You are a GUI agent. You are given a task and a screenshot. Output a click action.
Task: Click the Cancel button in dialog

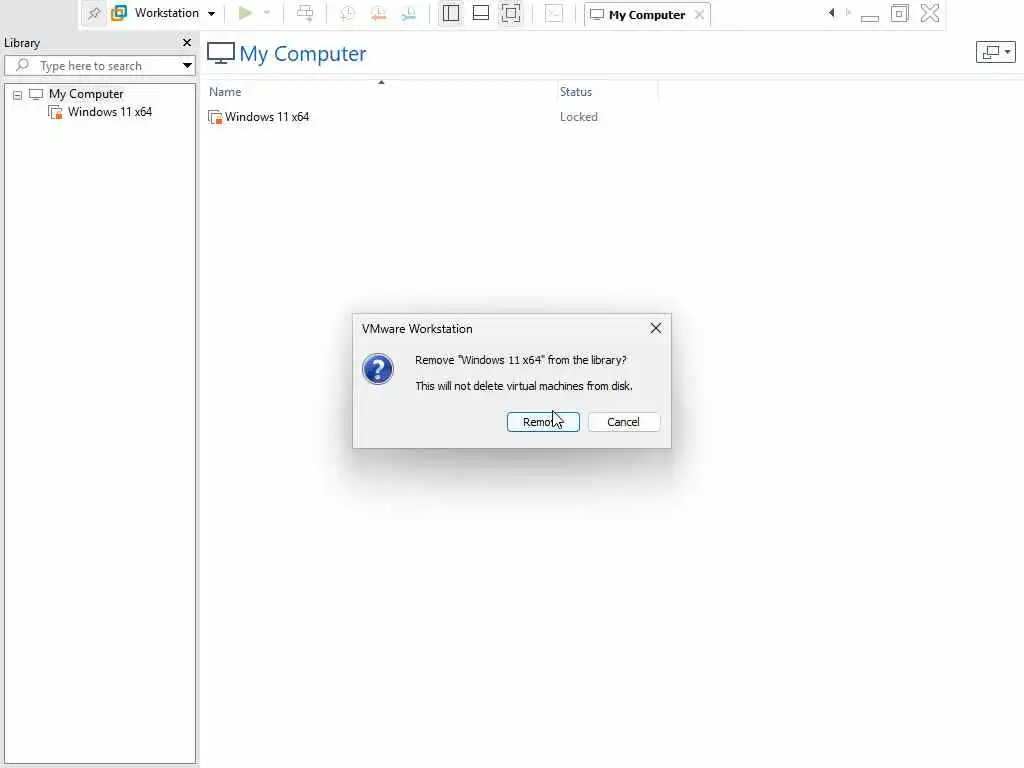(624, 422)
